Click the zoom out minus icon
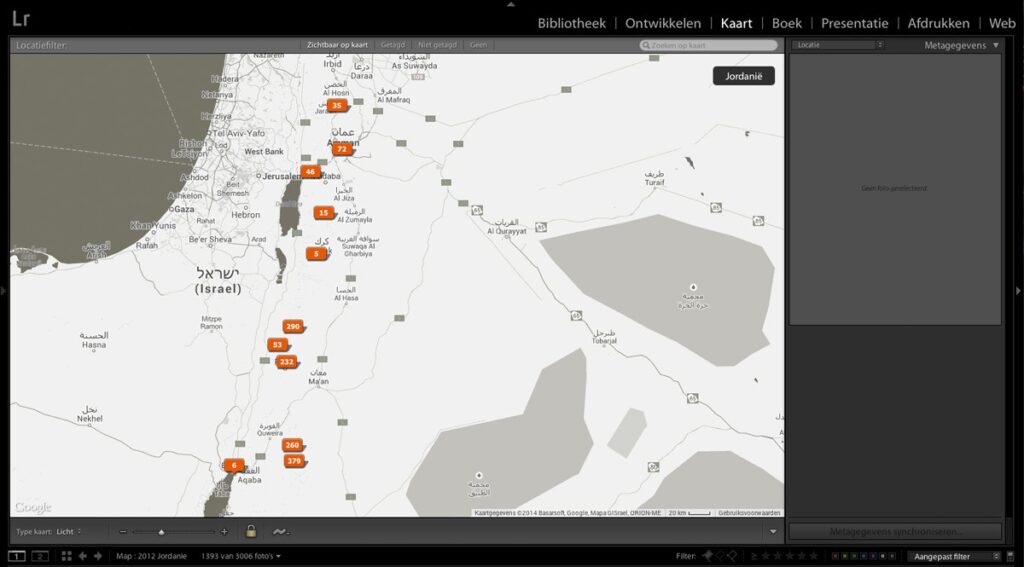 click(122, 532)
